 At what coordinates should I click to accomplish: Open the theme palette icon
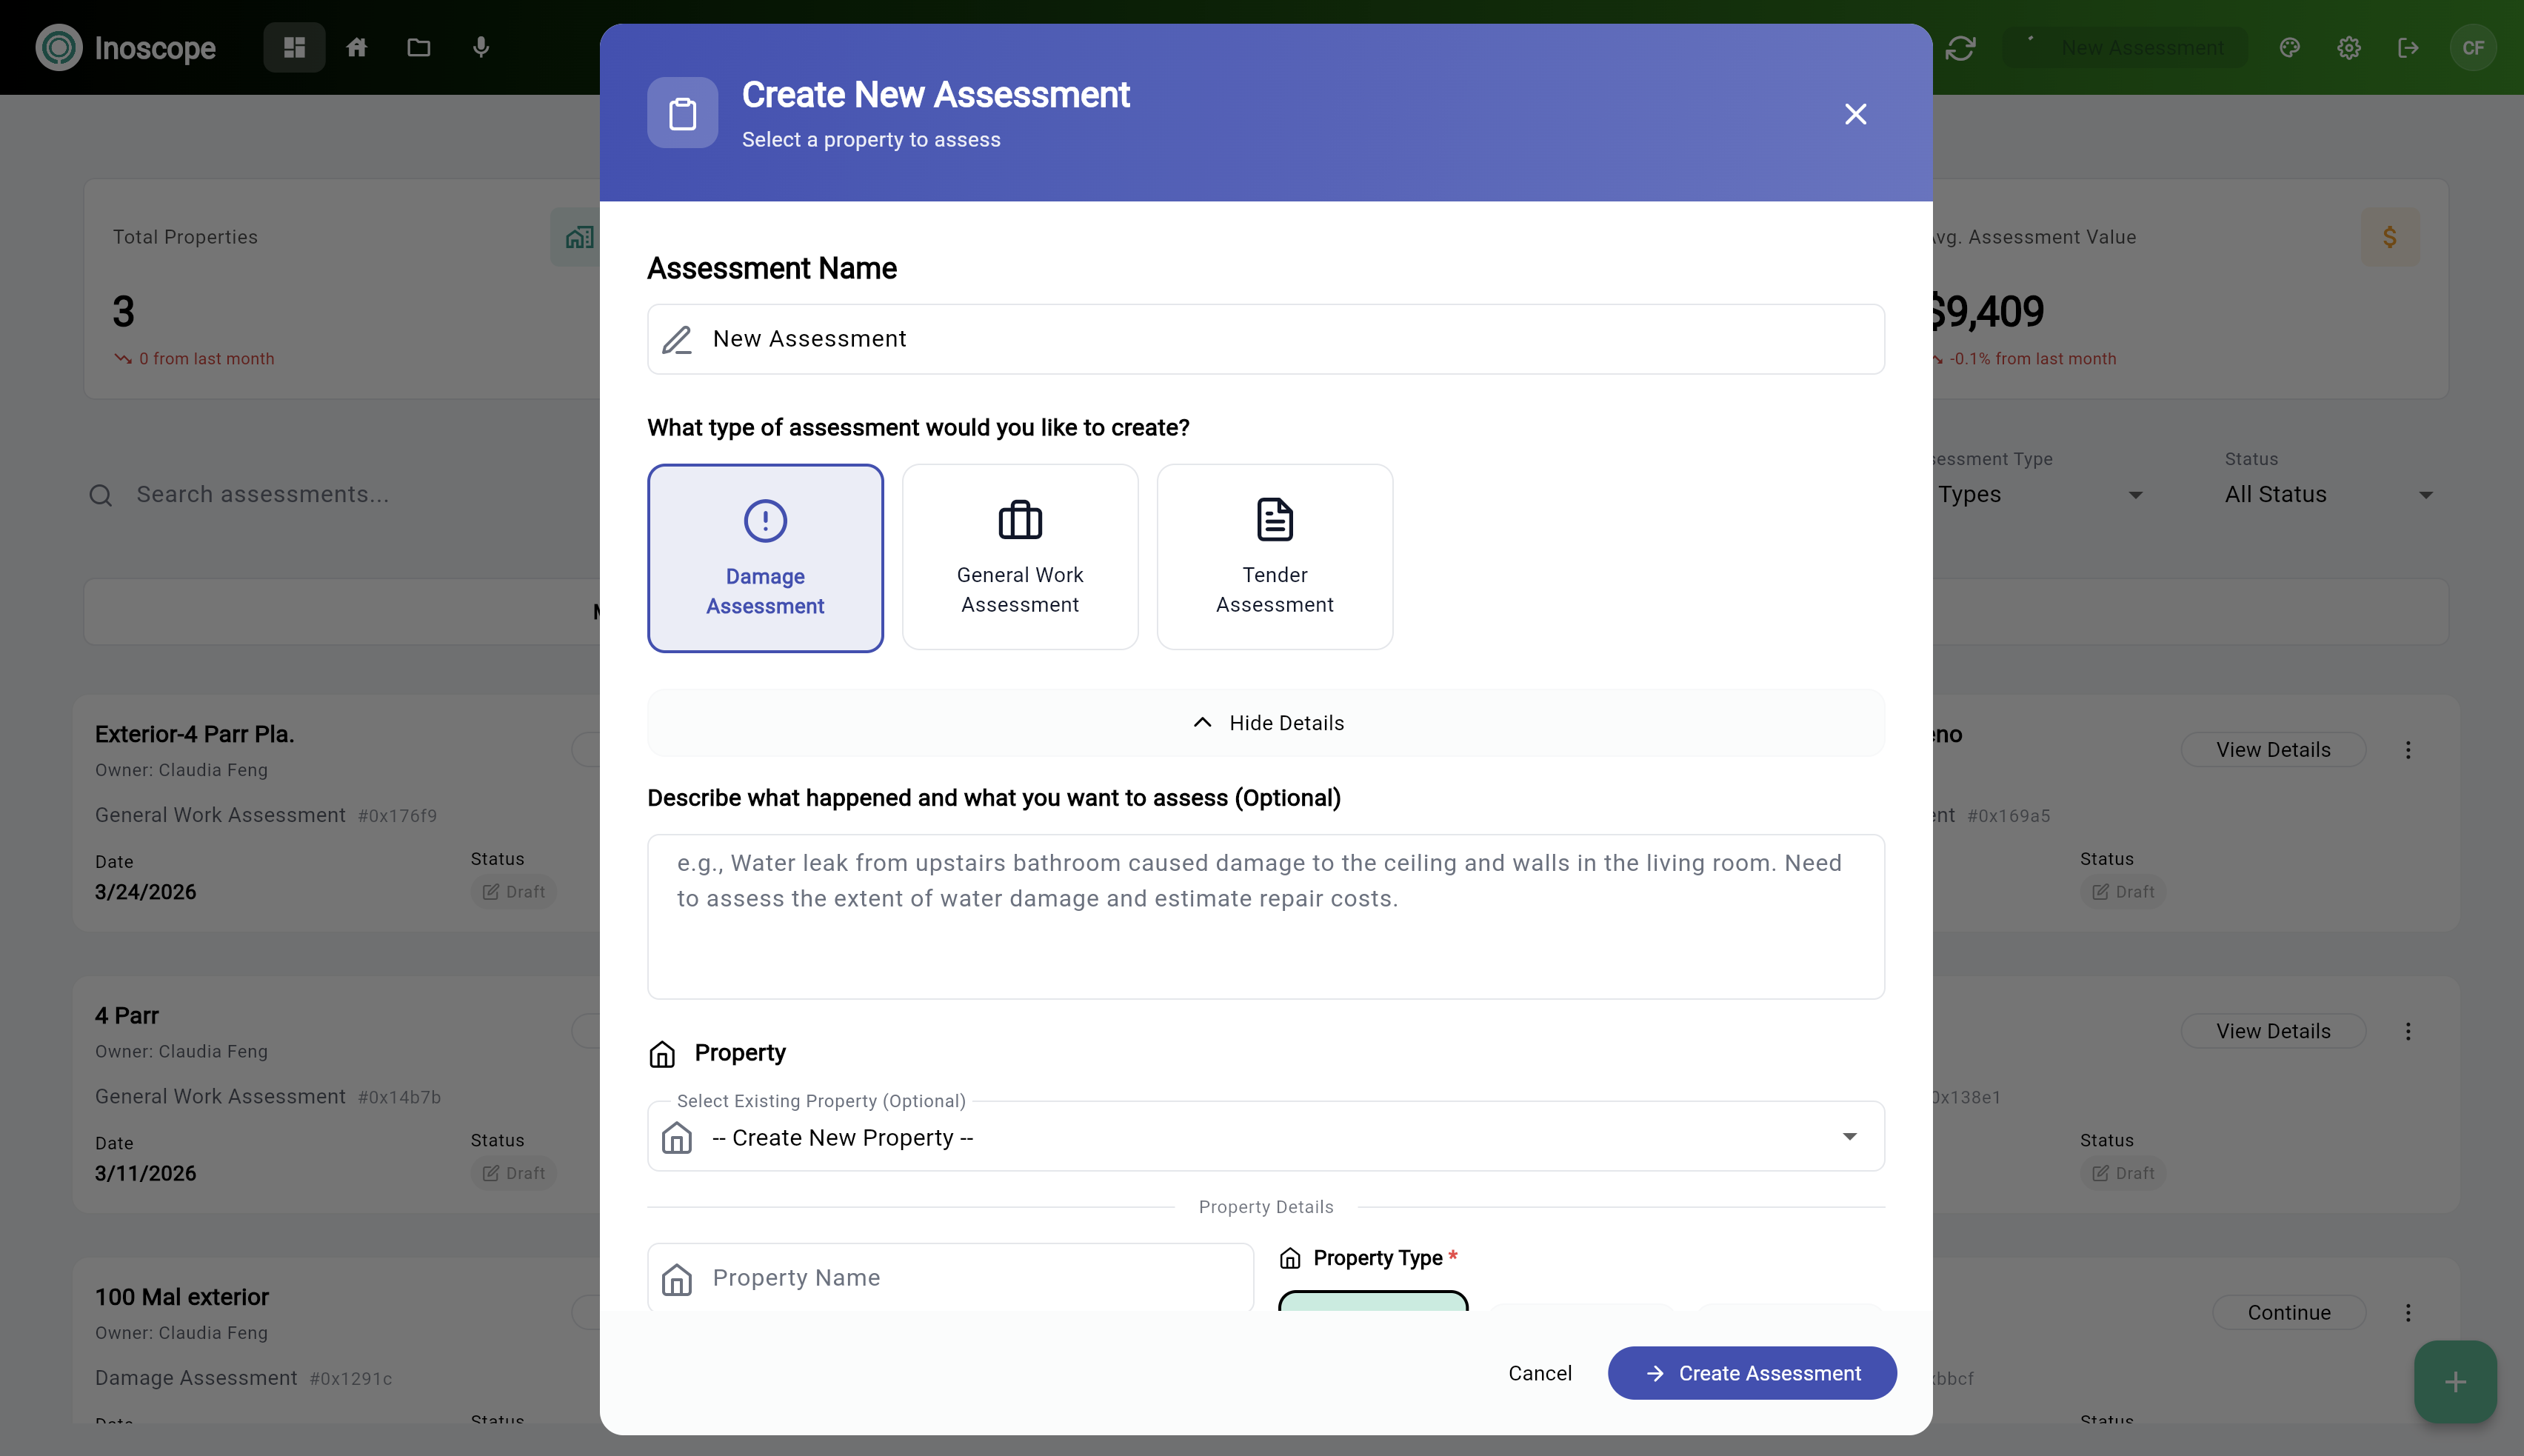(2289, 47)
